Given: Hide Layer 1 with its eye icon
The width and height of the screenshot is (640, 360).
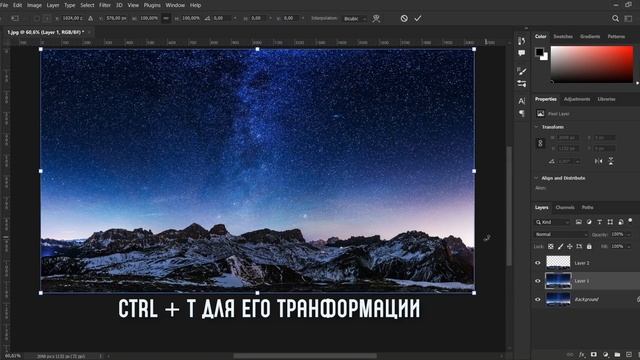Looking at the screenshot, I should 538,281.
